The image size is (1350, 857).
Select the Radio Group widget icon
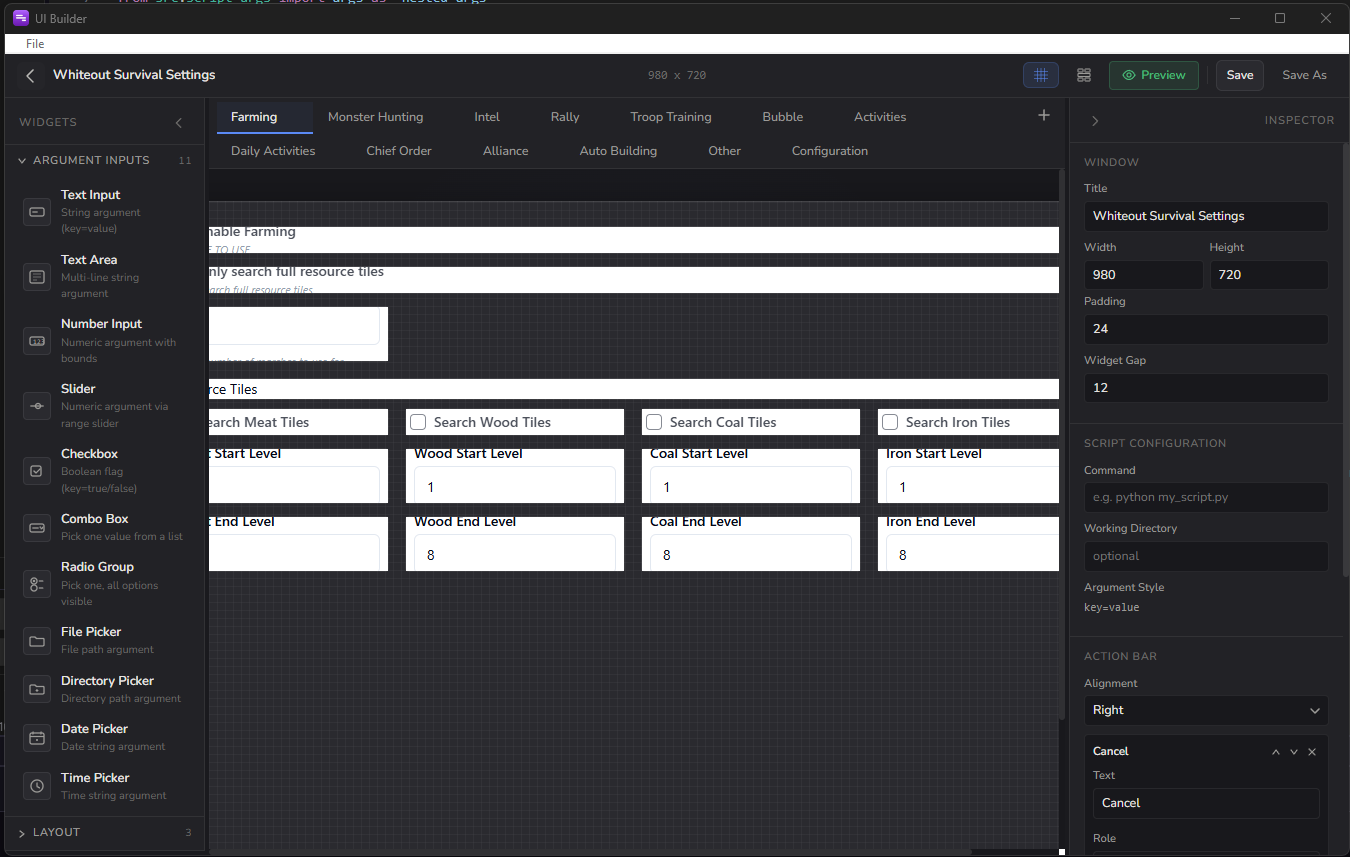coord(37,584)
